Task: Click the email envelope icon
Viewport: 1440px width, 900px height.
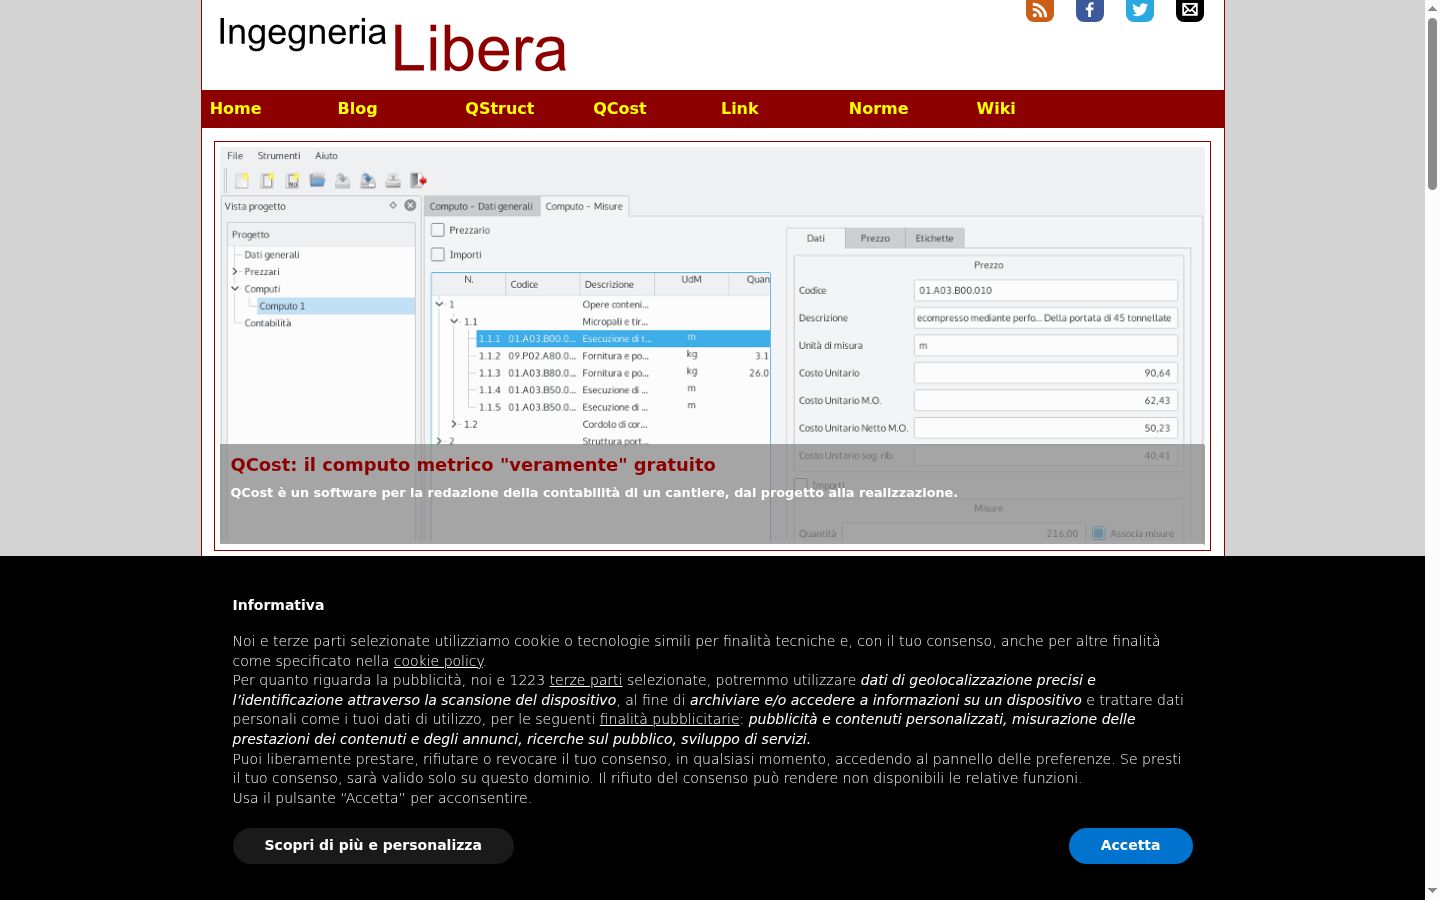Action: (x=1190, y=9)
